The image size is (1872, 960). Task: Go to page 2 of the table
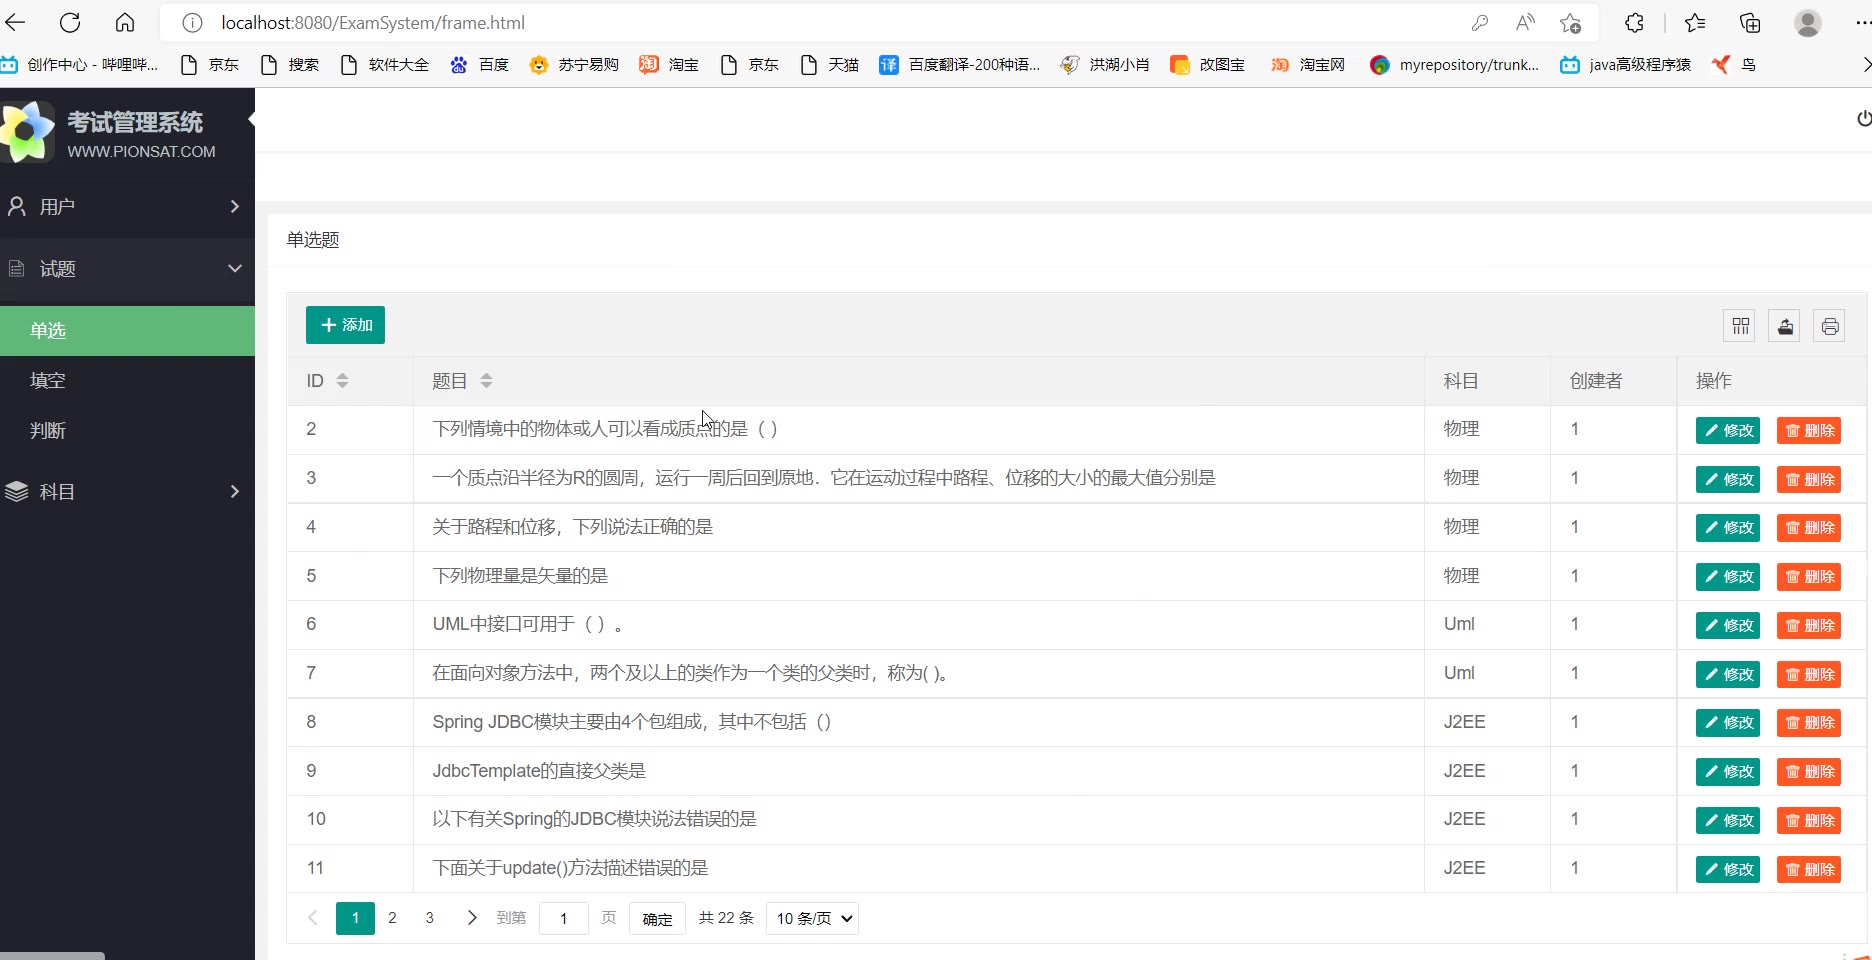coord(392,918)
